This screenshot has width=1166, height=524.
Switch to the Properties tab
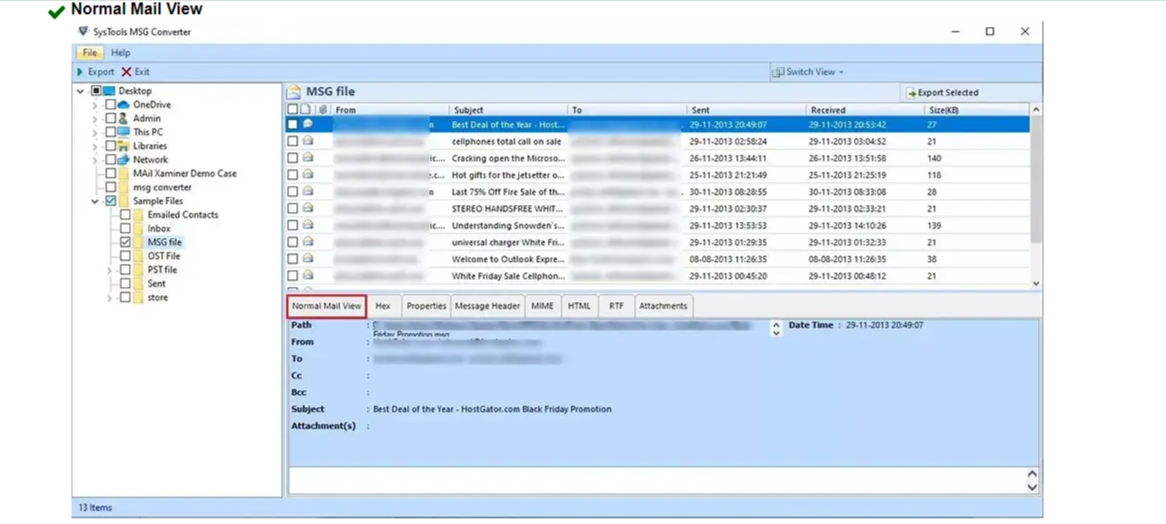point(426,305)
